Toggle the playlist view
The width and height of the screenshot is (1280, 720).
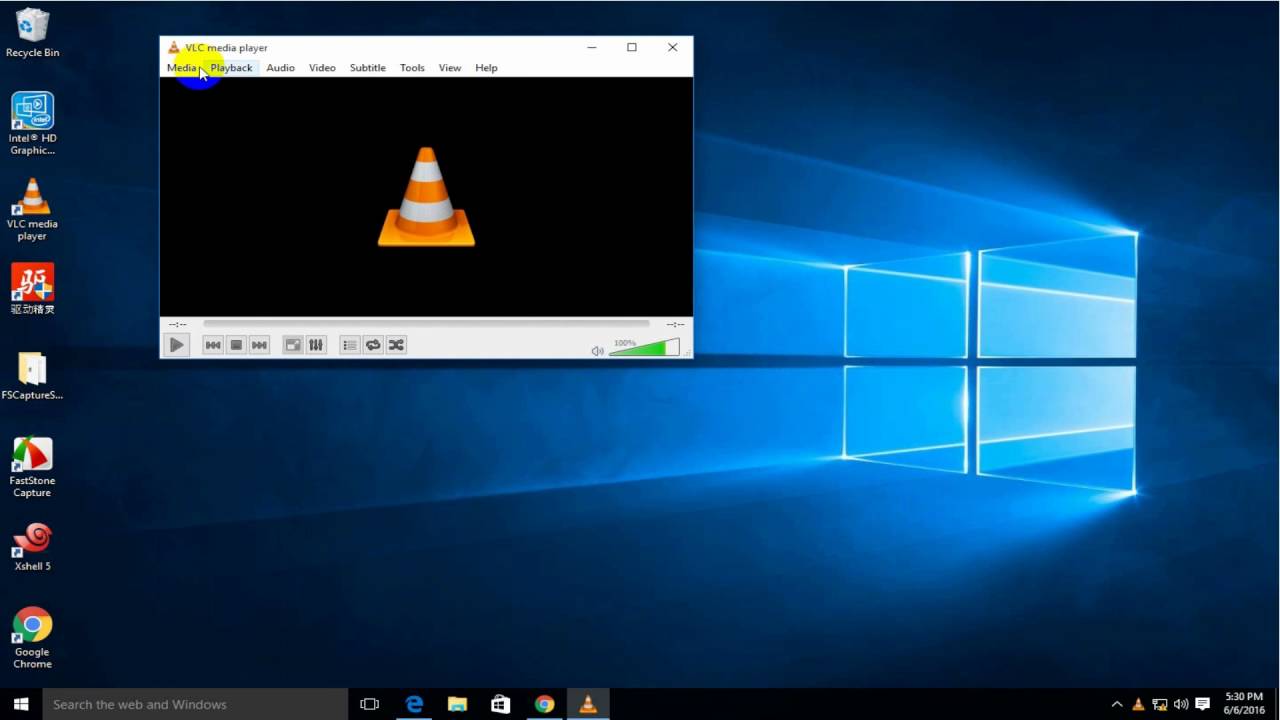350,345
